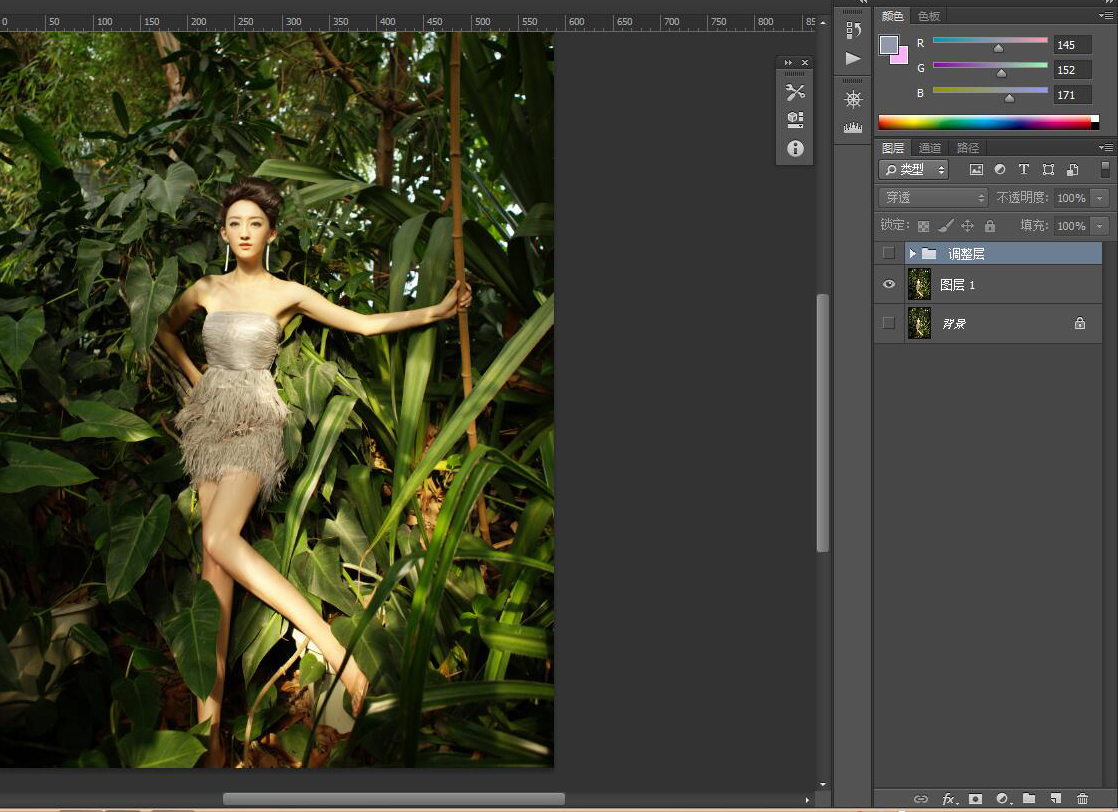Click the foreground color swatch
The image size is (1118, 812).
click(888, 45)
